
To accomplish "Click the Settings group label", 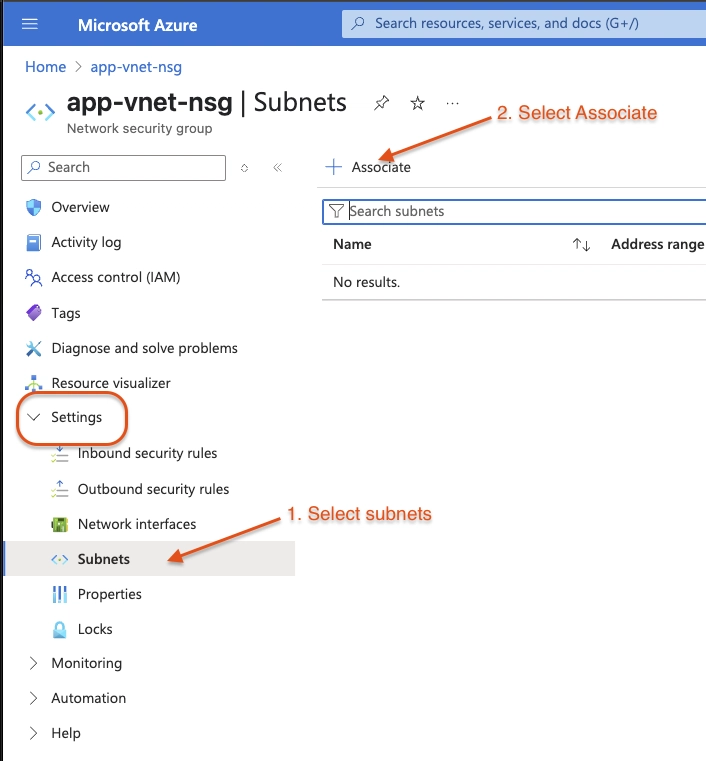I will (x=77, y=417).
